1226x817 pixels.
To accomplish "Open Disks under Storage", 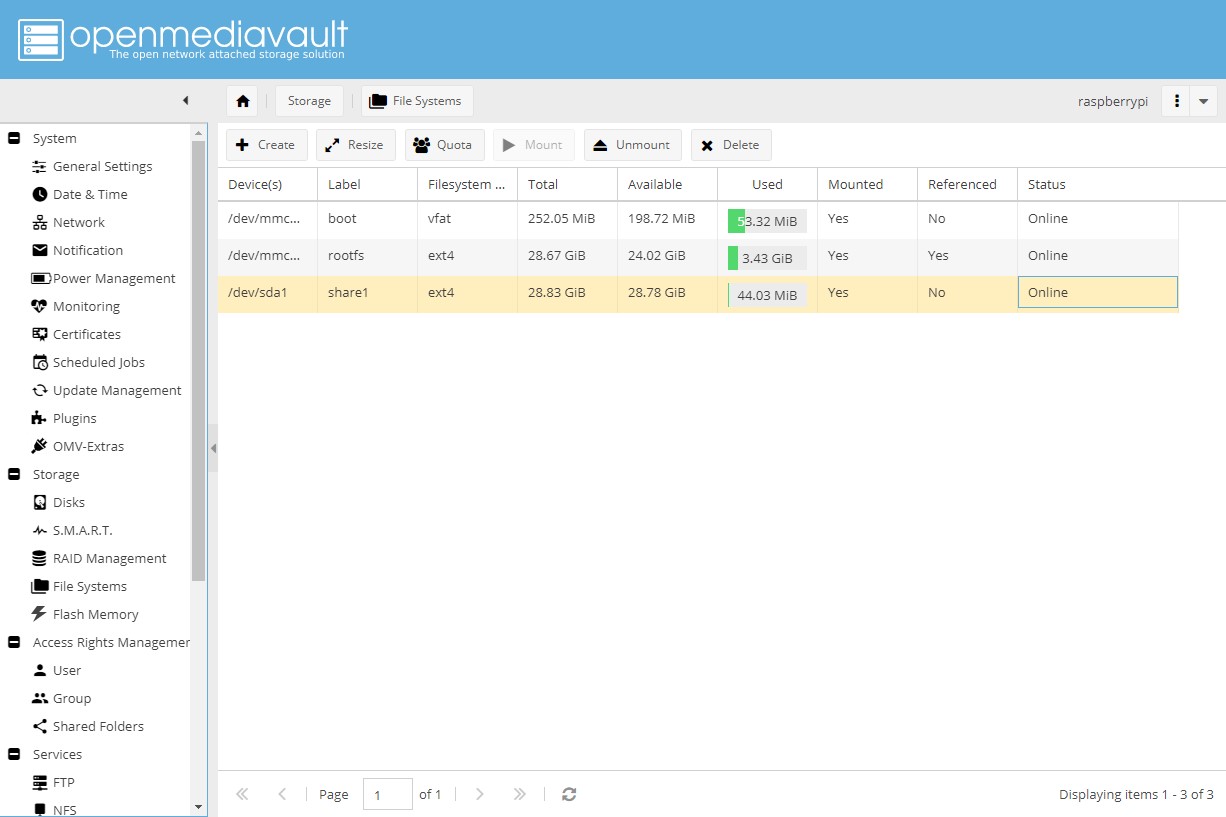I will pyautogui.click(x=68, y=503).
